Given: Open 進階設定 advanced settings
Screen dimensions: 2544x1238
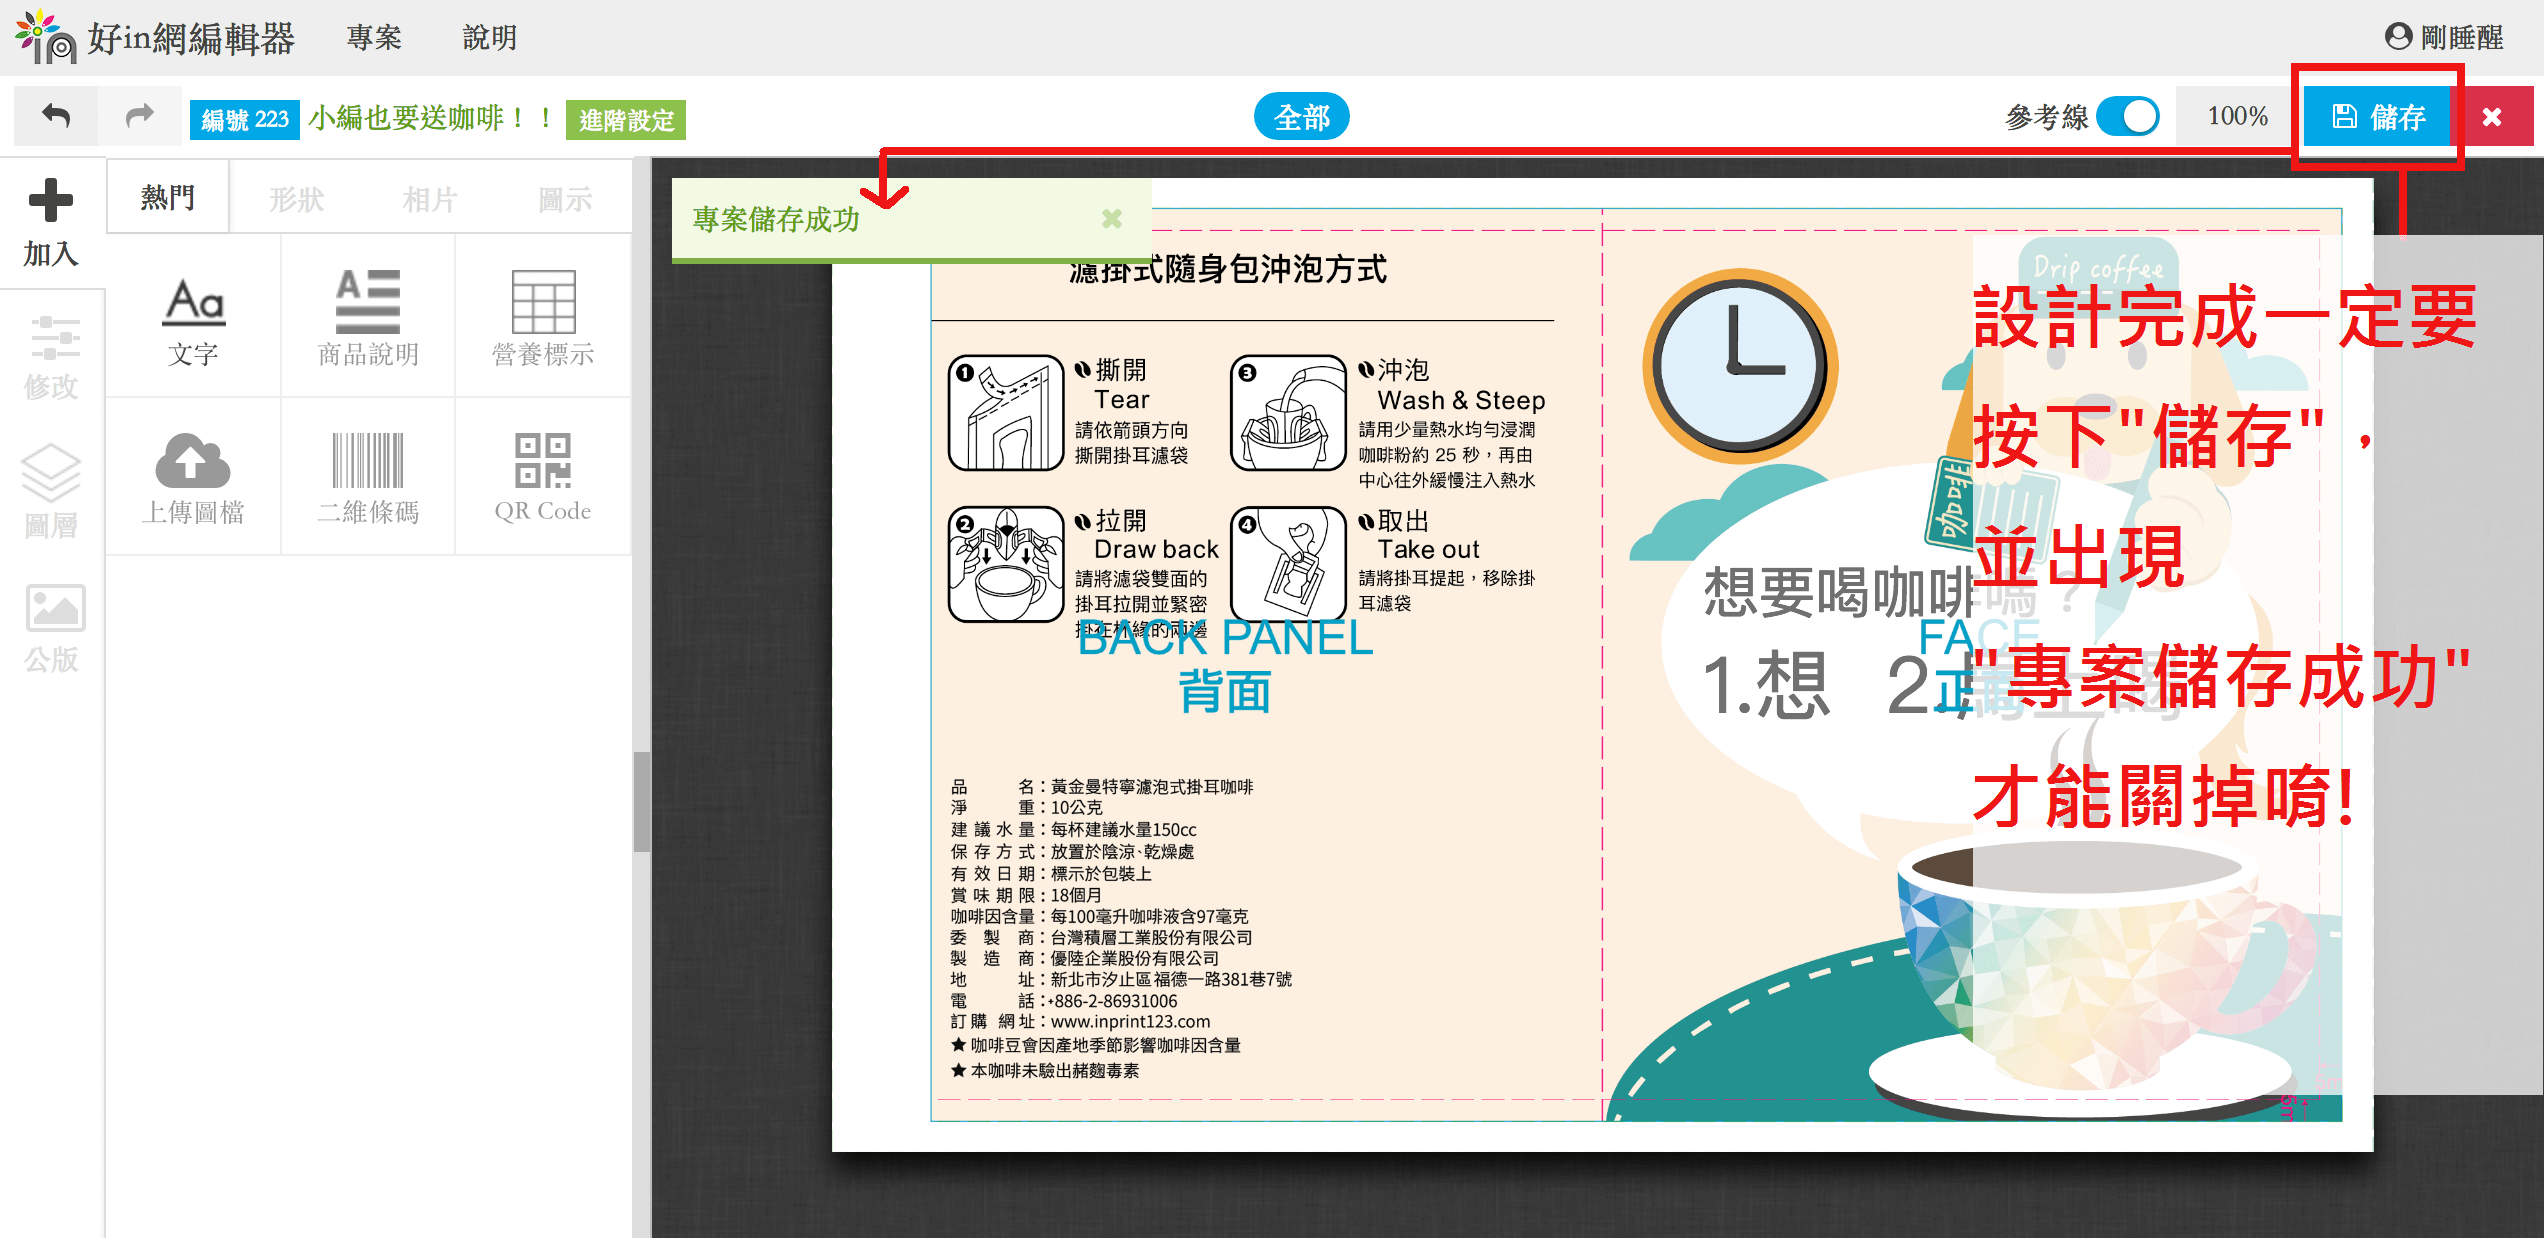Looking at the screenshot, I should (x=626, y=120).
